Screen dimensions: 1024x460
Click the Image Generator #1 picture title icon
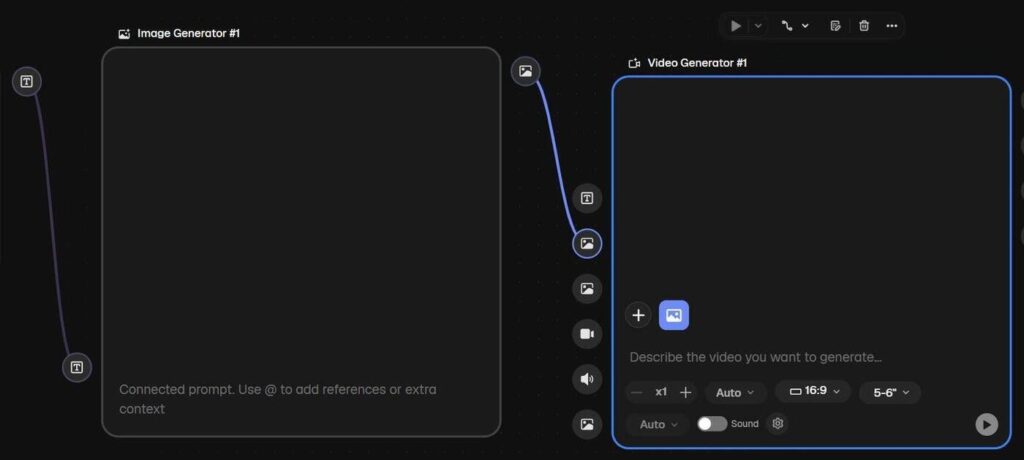pyautogui.click(x=124, y=33)
